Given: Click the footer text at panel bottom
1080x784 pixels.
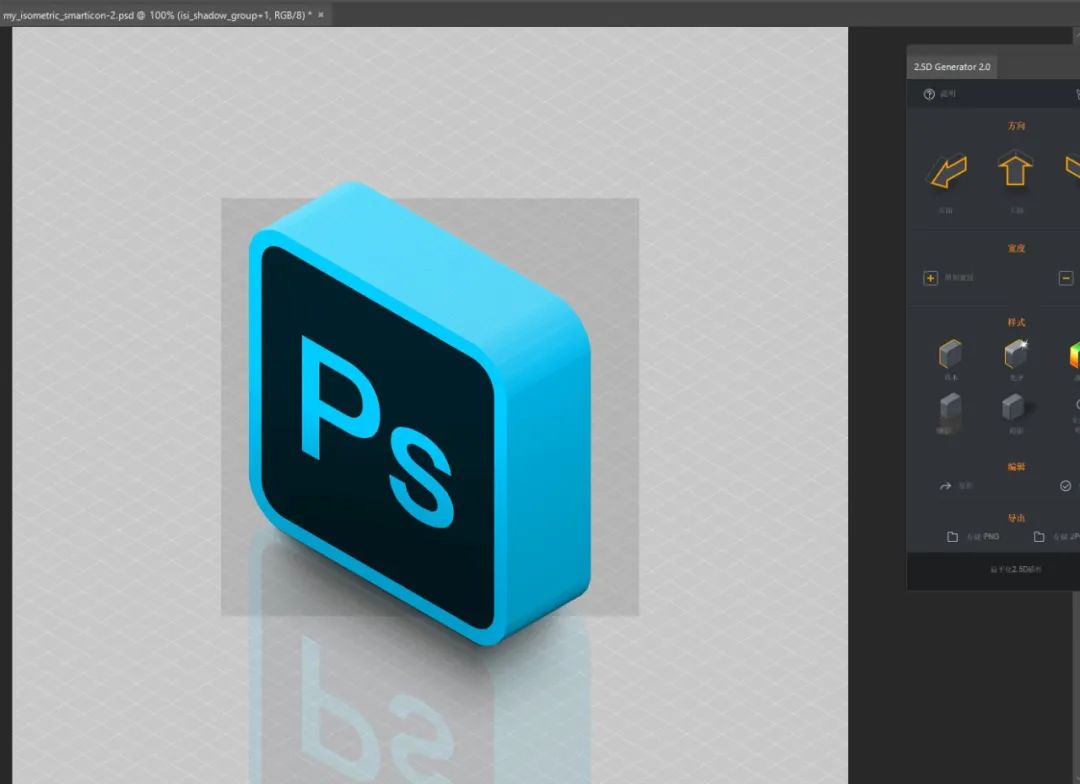Looking at the screenshot, I should (1015, 569).
